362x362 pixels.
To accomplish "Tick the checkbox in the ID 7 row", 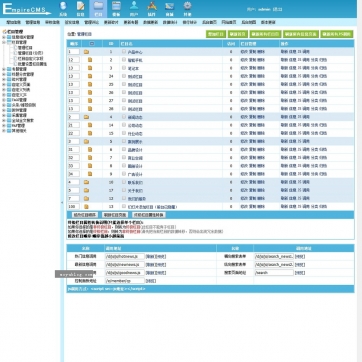I will [124, 157].
